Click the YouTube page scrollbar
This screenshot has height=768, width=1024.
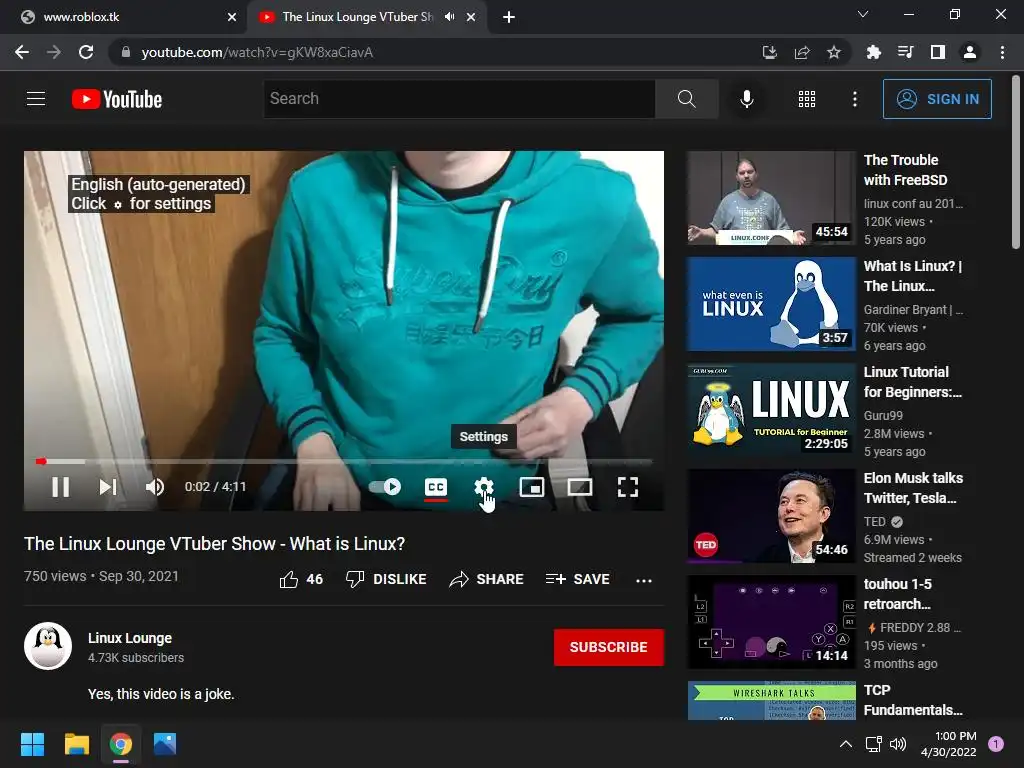pyautogui.click(x=1016, y=162)
